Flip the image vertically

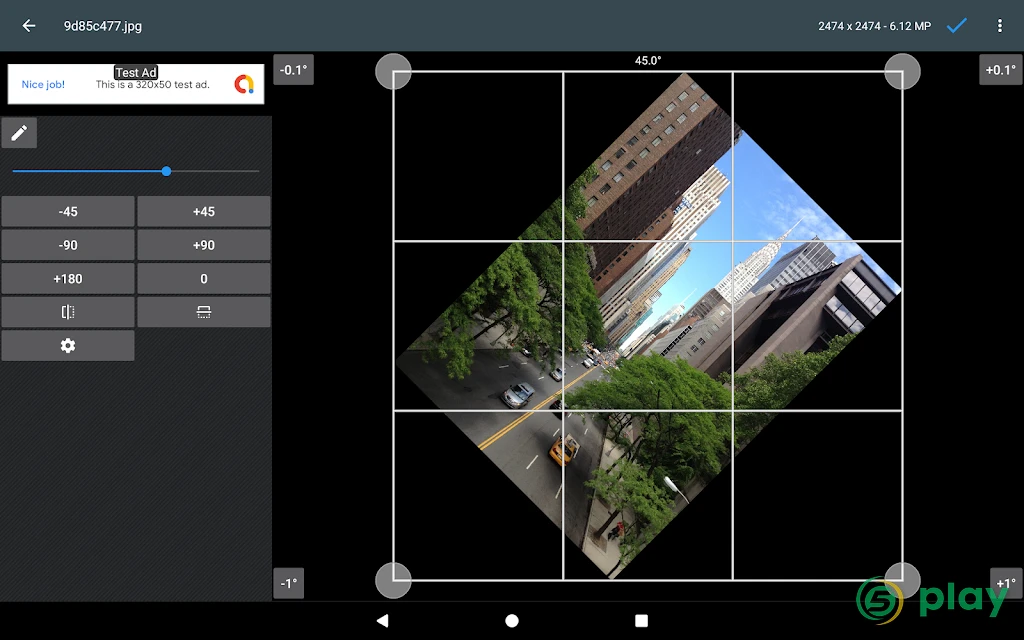click(204, 312)
